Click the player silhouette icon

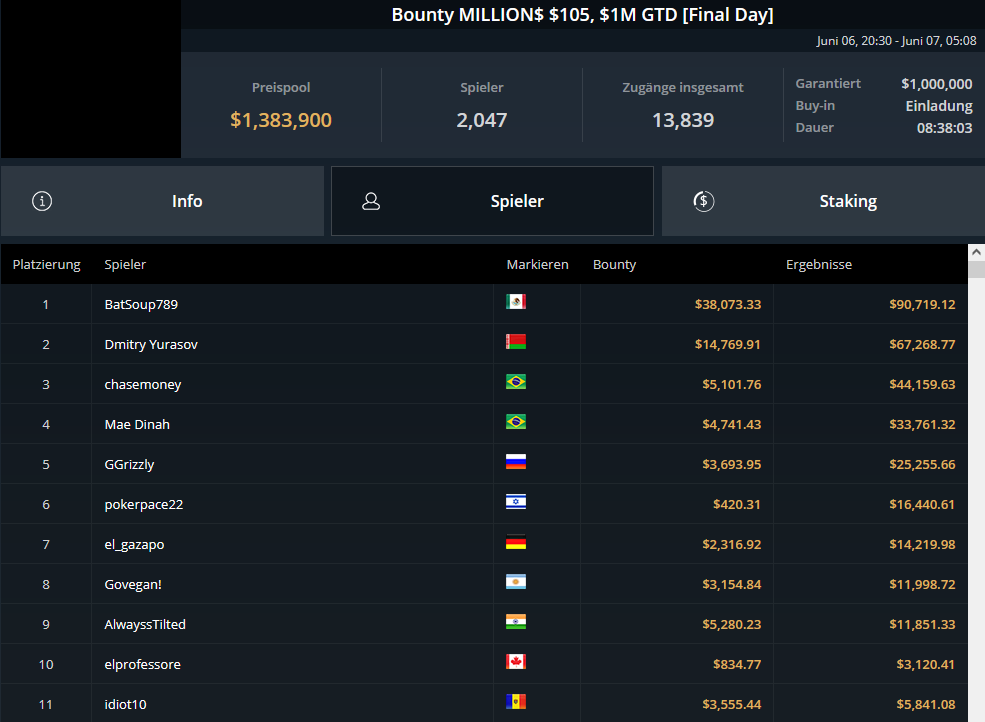(371, 201)
